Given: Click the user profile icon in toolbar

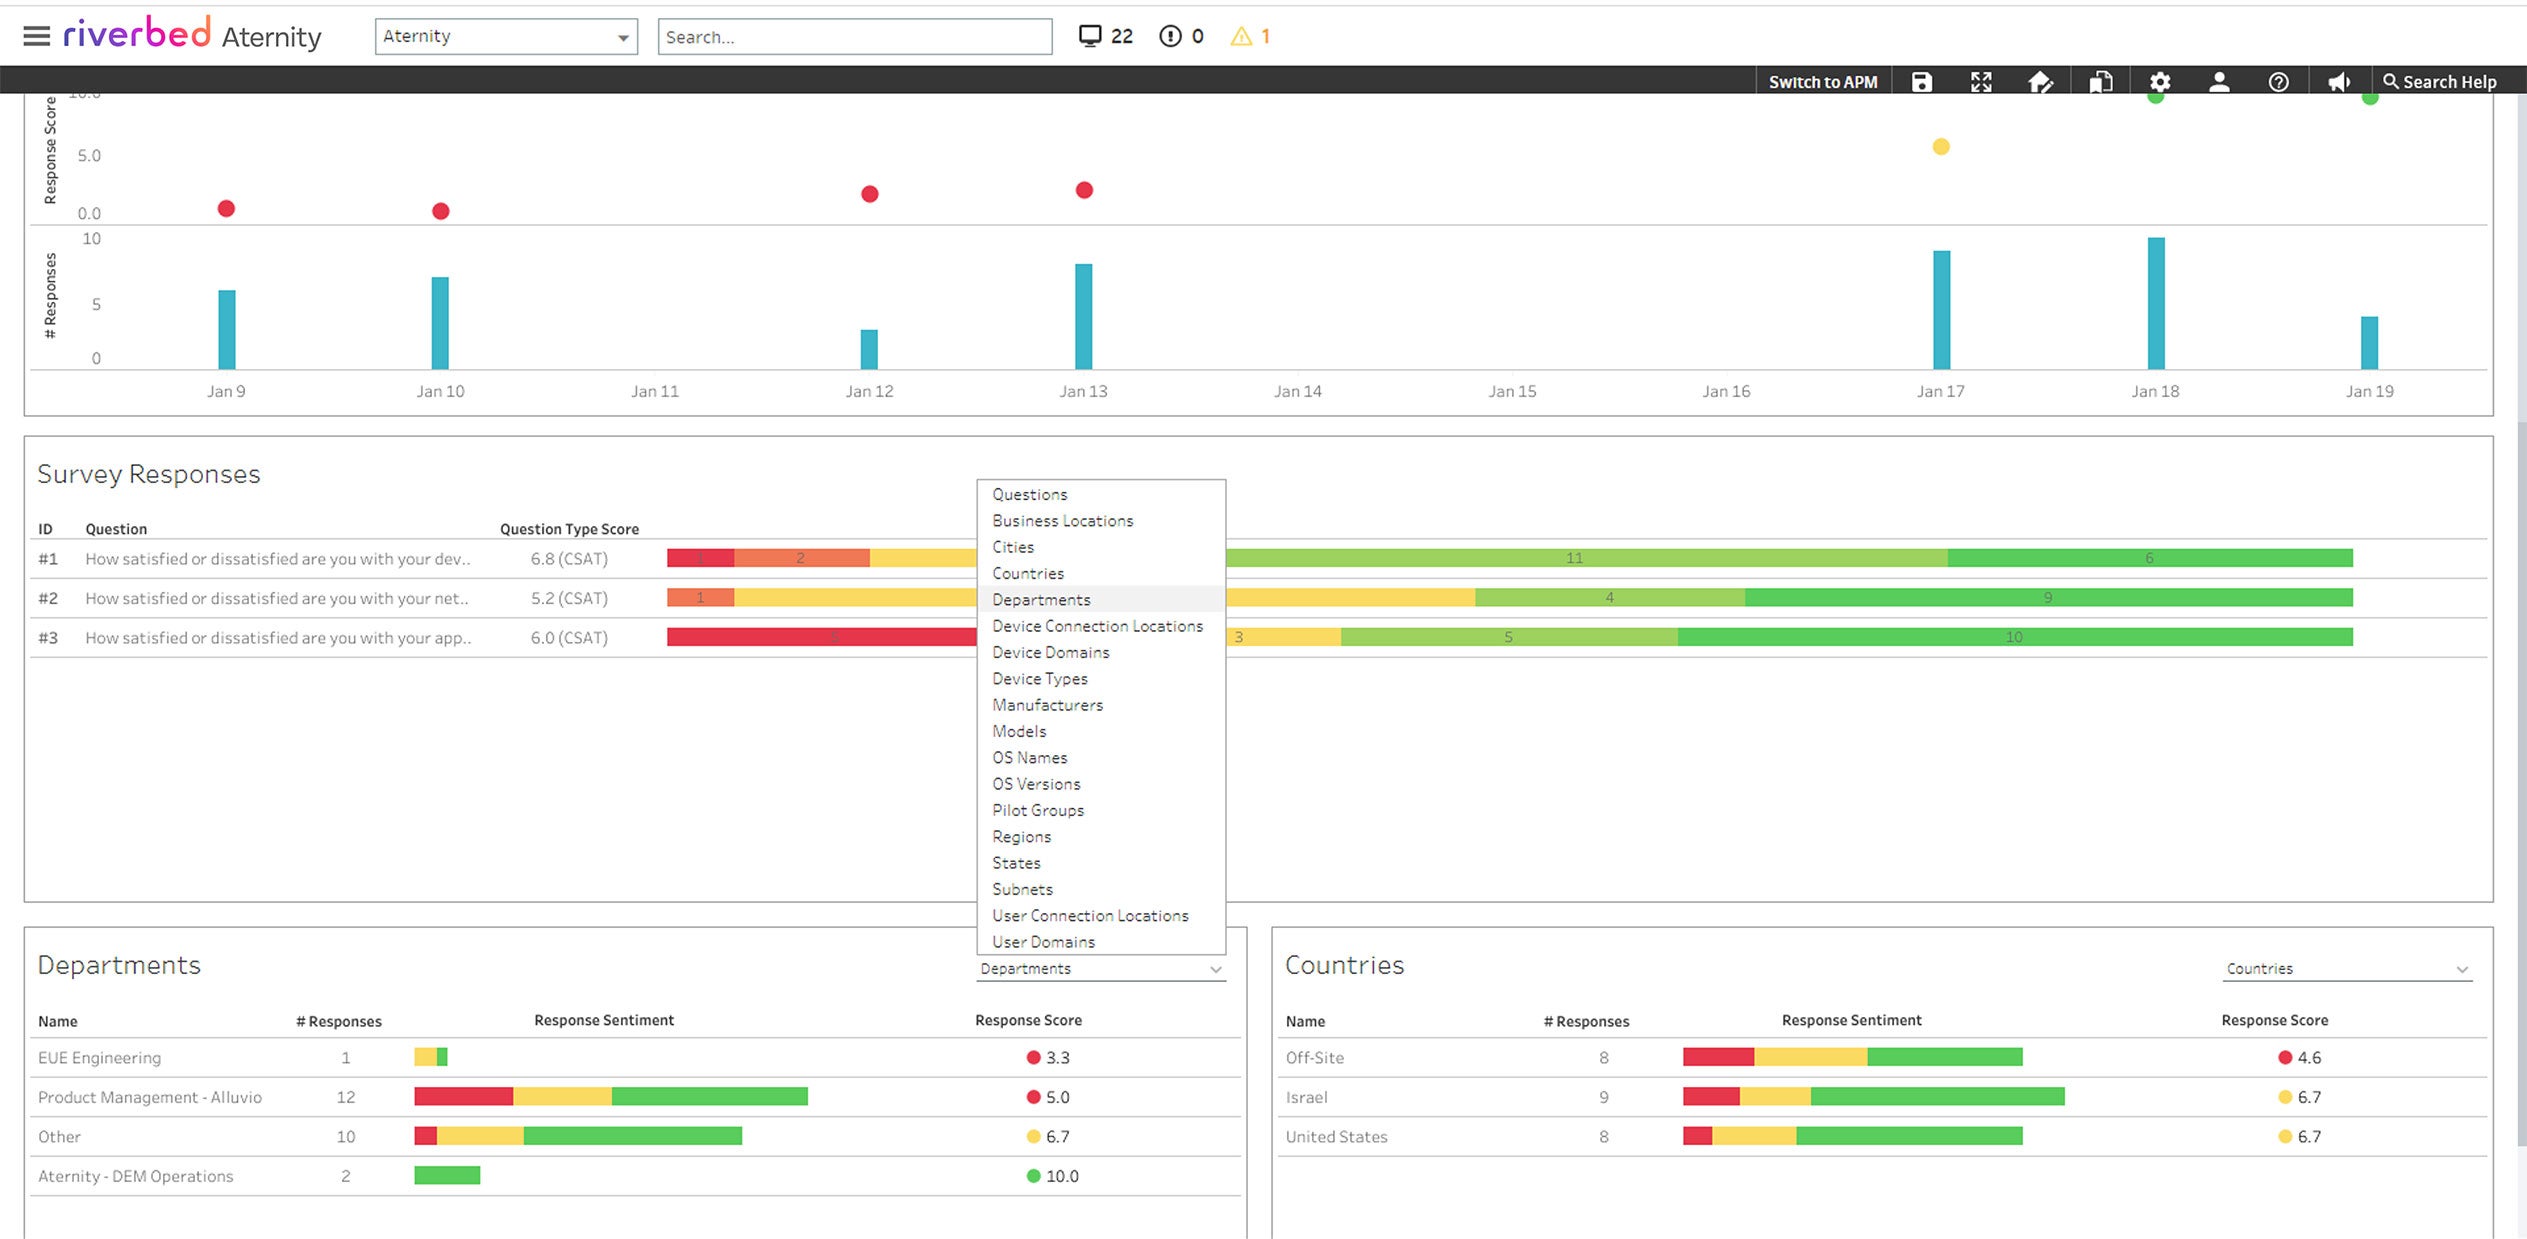Looking at the screenshot, I should pyautogui.click(x=2218, y=82).
